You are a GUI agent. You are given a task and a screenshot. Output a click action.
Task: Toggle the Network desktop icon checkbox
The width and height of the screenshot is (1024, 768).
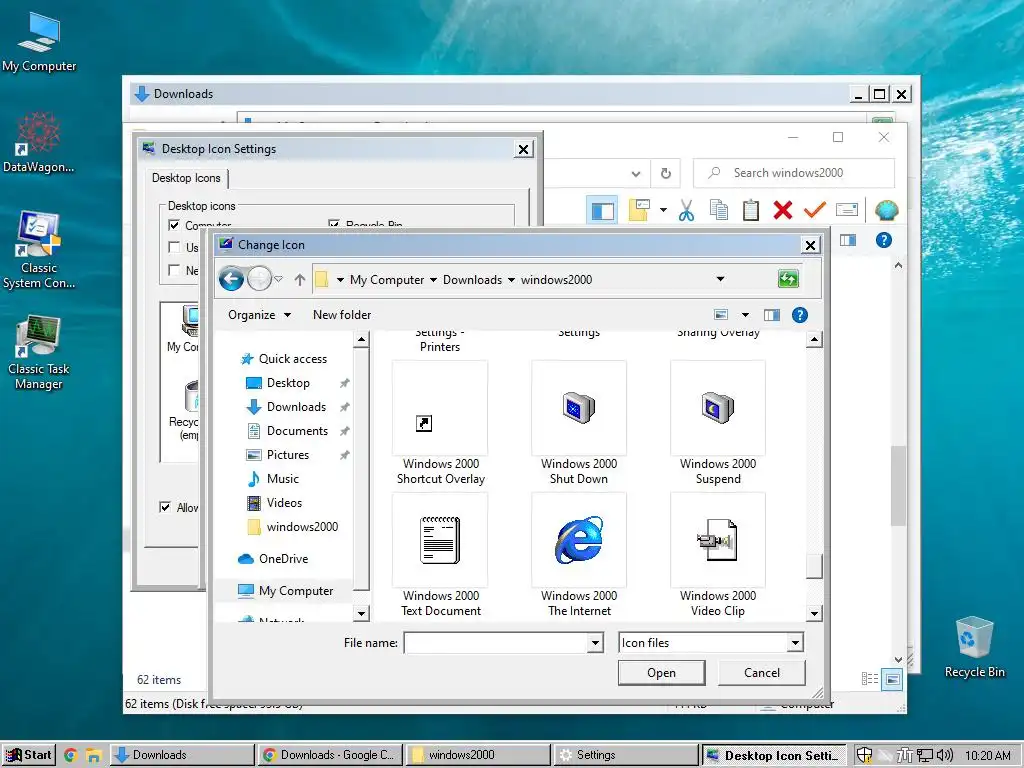click(174, 270)
